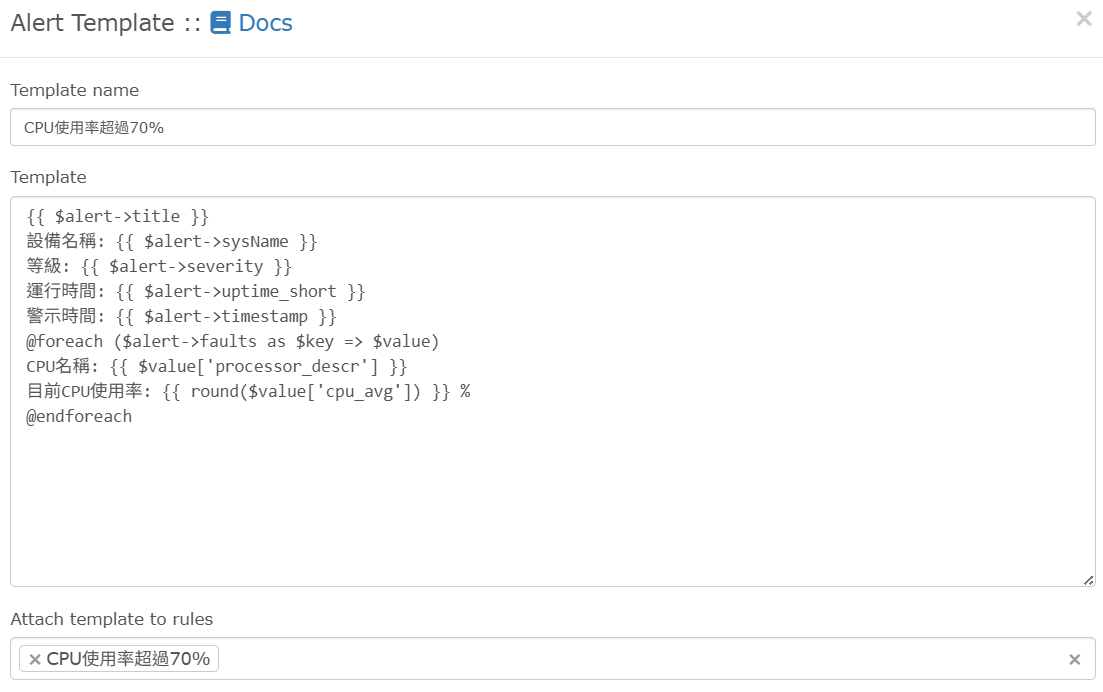1103x692 pixels.
Task: Click the 運行時間 uptime_short template line
Action: tap(196, 291)
